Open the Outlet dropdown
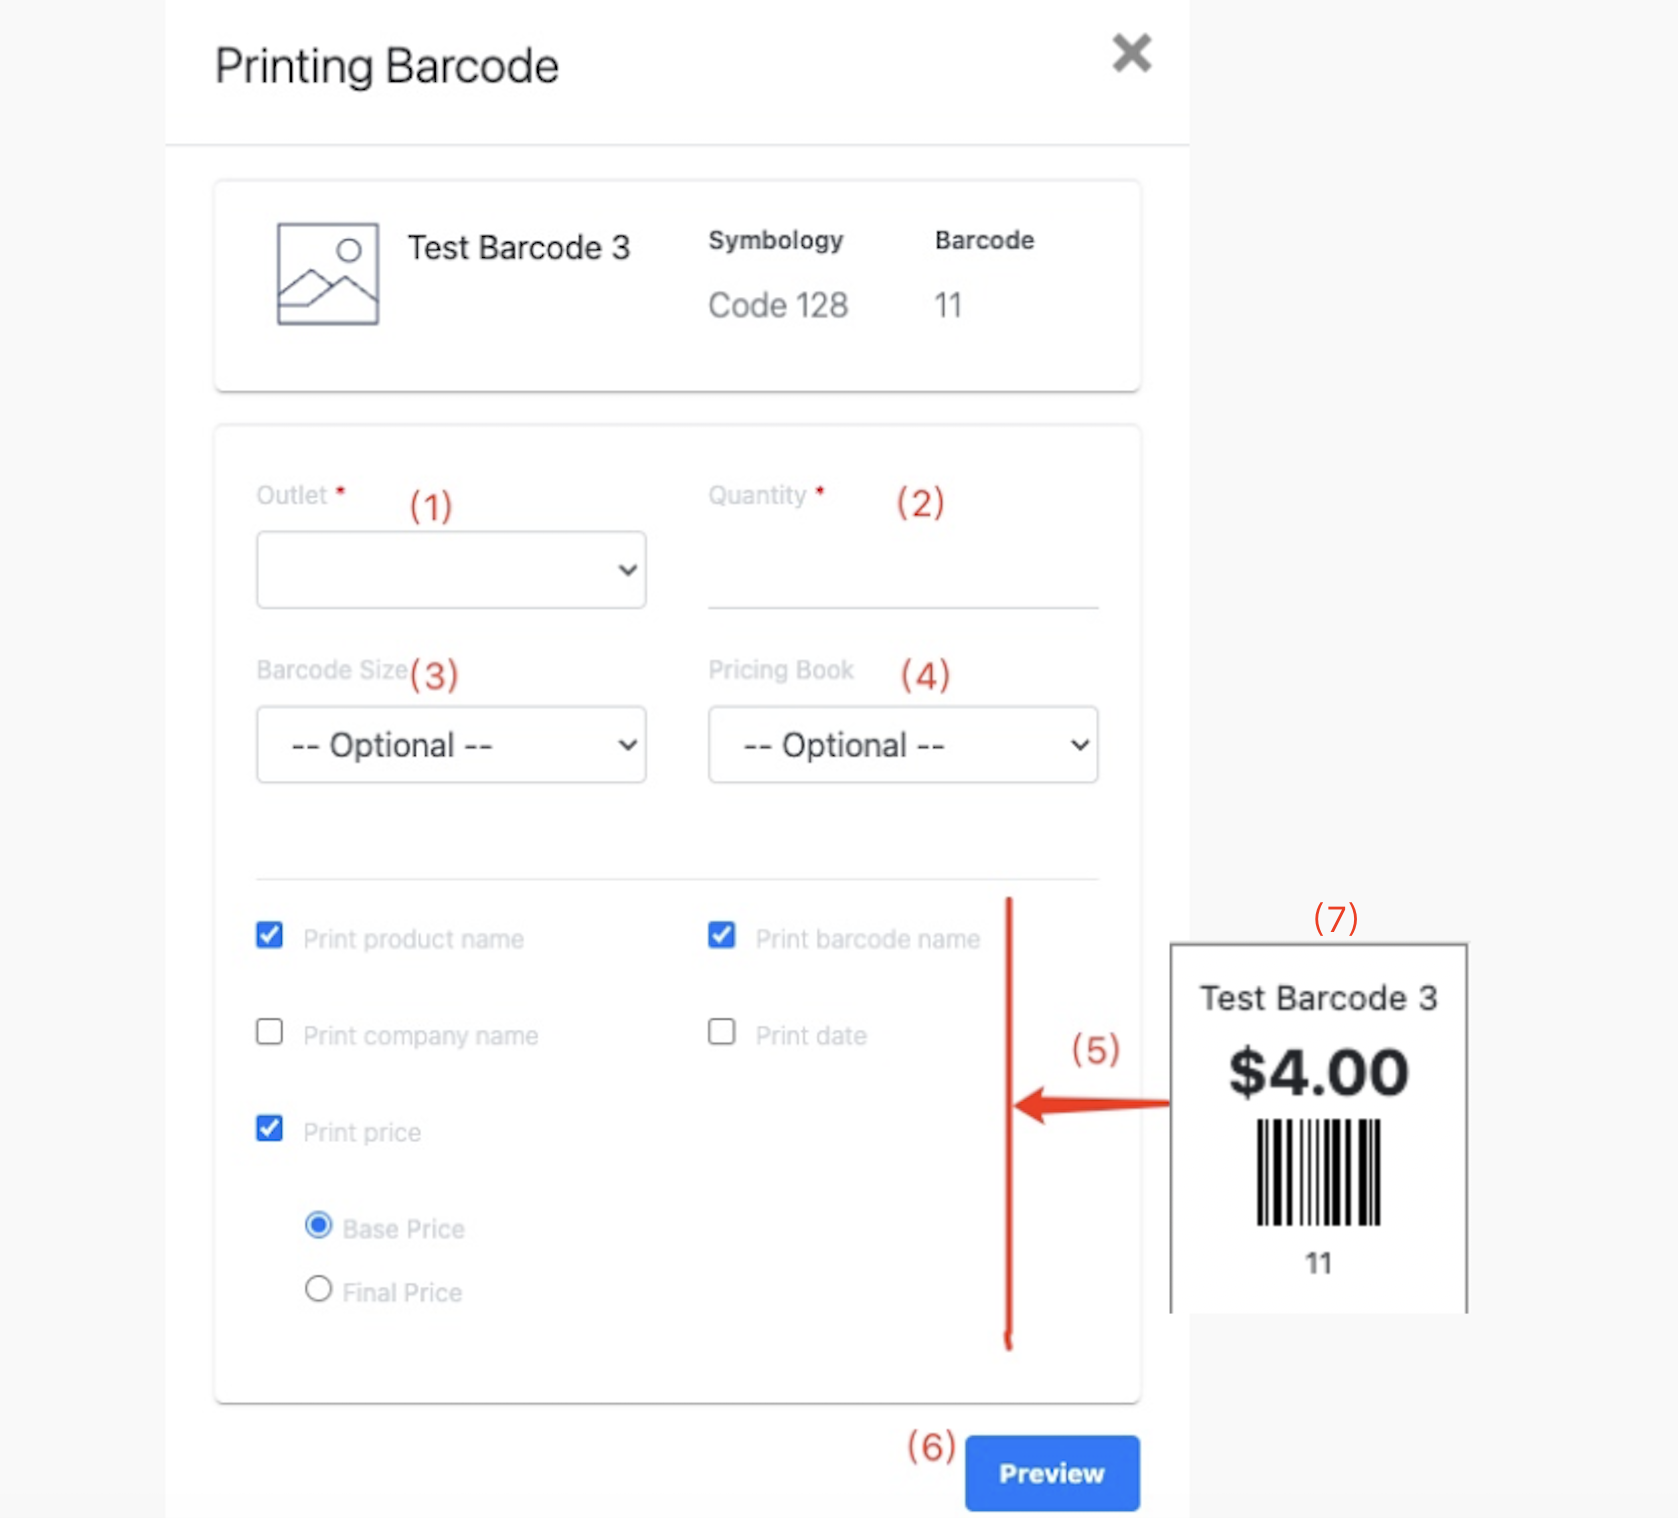The height and width of the screenshot is (1518, 1678). click(x=451, y=569)
